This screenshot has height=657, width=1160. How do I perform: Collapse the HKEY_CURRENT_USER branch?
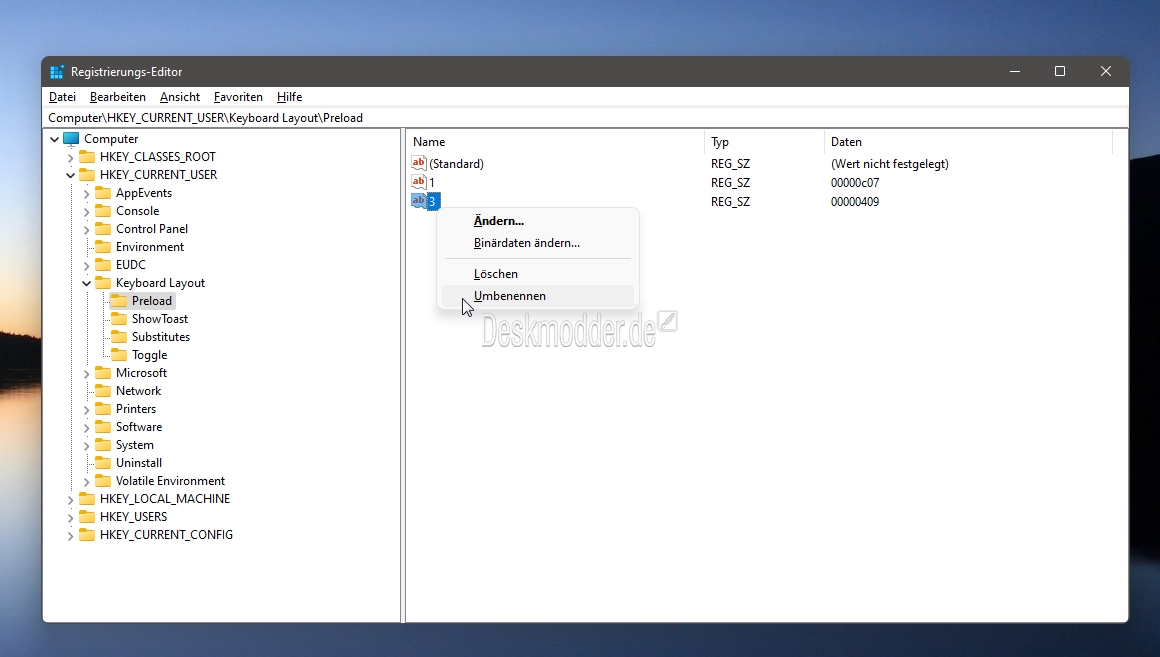(70, 175)
